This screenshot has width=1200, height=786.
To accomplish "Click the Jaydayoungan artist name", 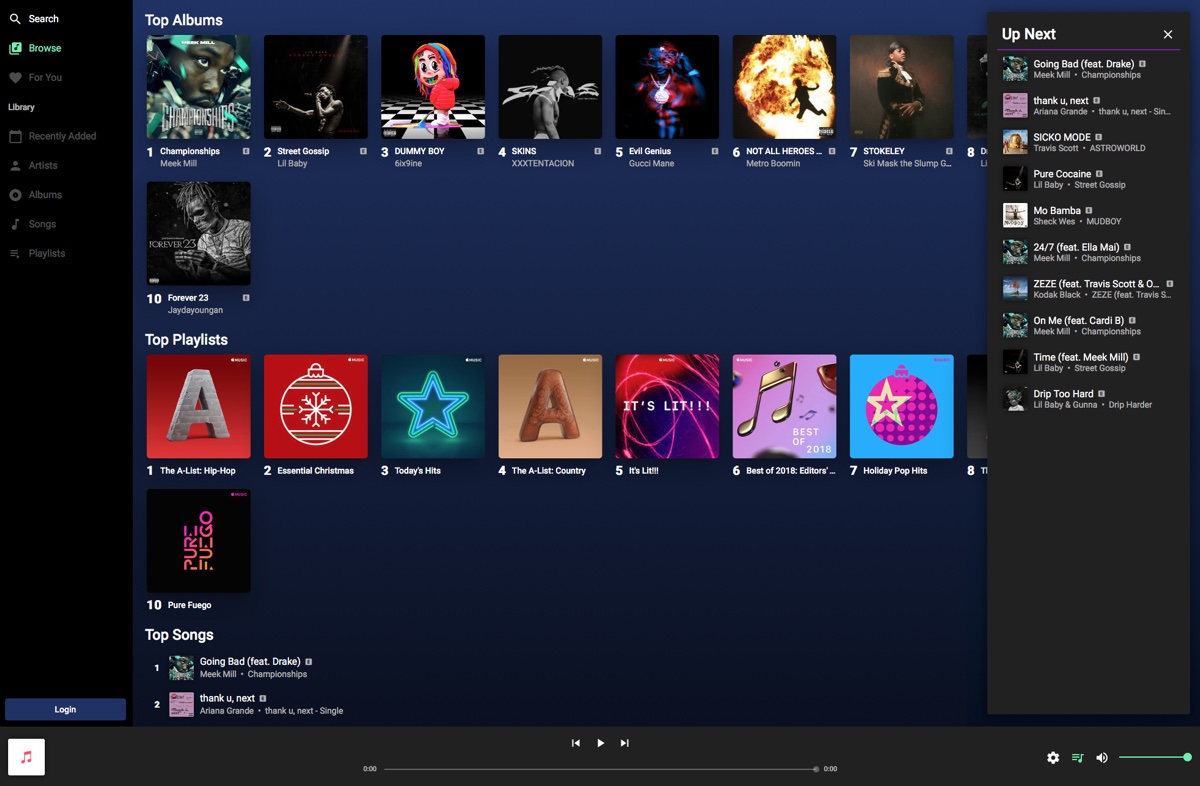I will 195,310.
